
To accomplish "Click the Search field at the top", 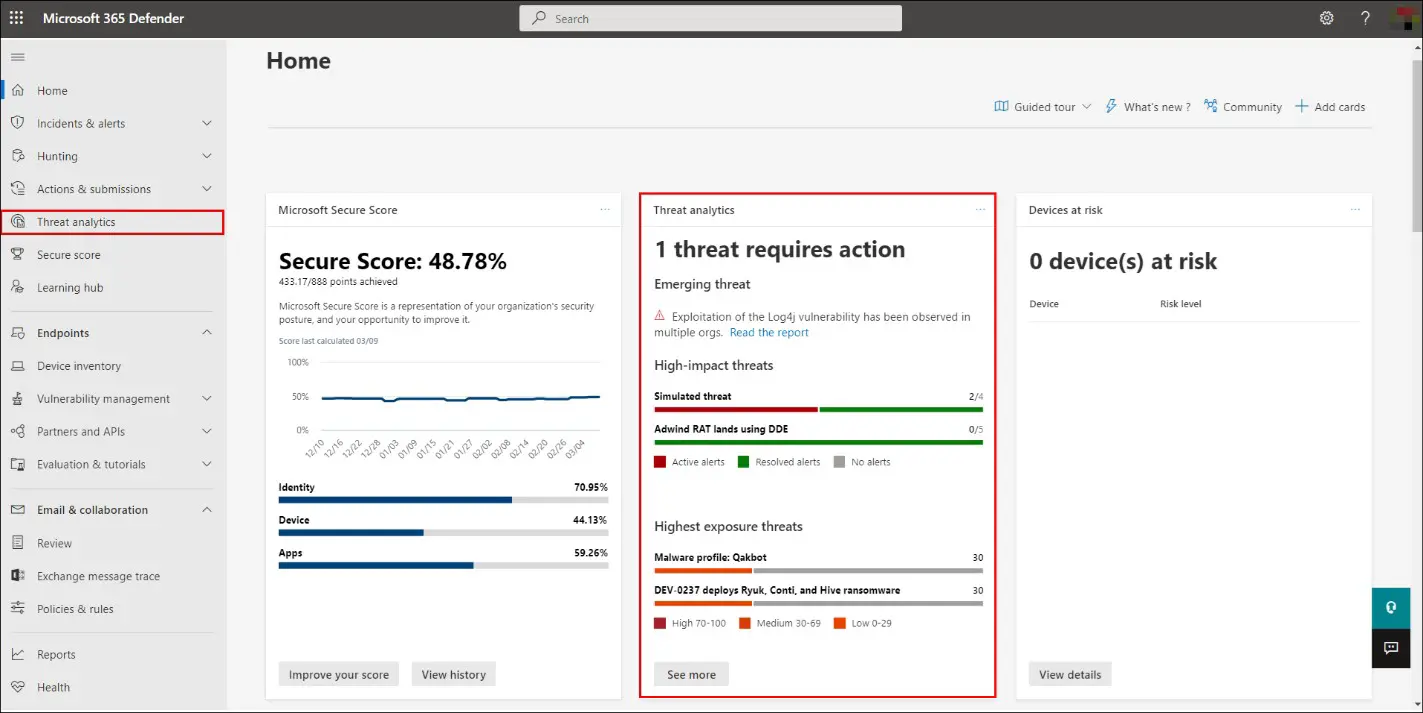I will tap(709, 17).
